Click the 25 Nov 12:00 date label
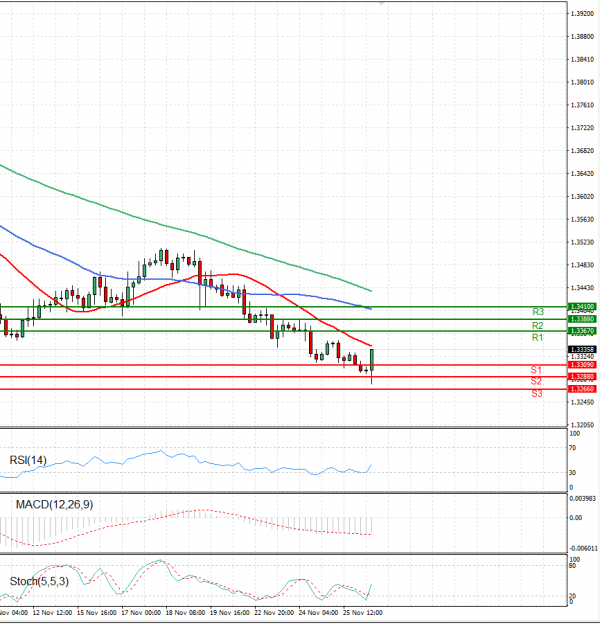Viewport: 600px width, 624px height. coord(362,613)
